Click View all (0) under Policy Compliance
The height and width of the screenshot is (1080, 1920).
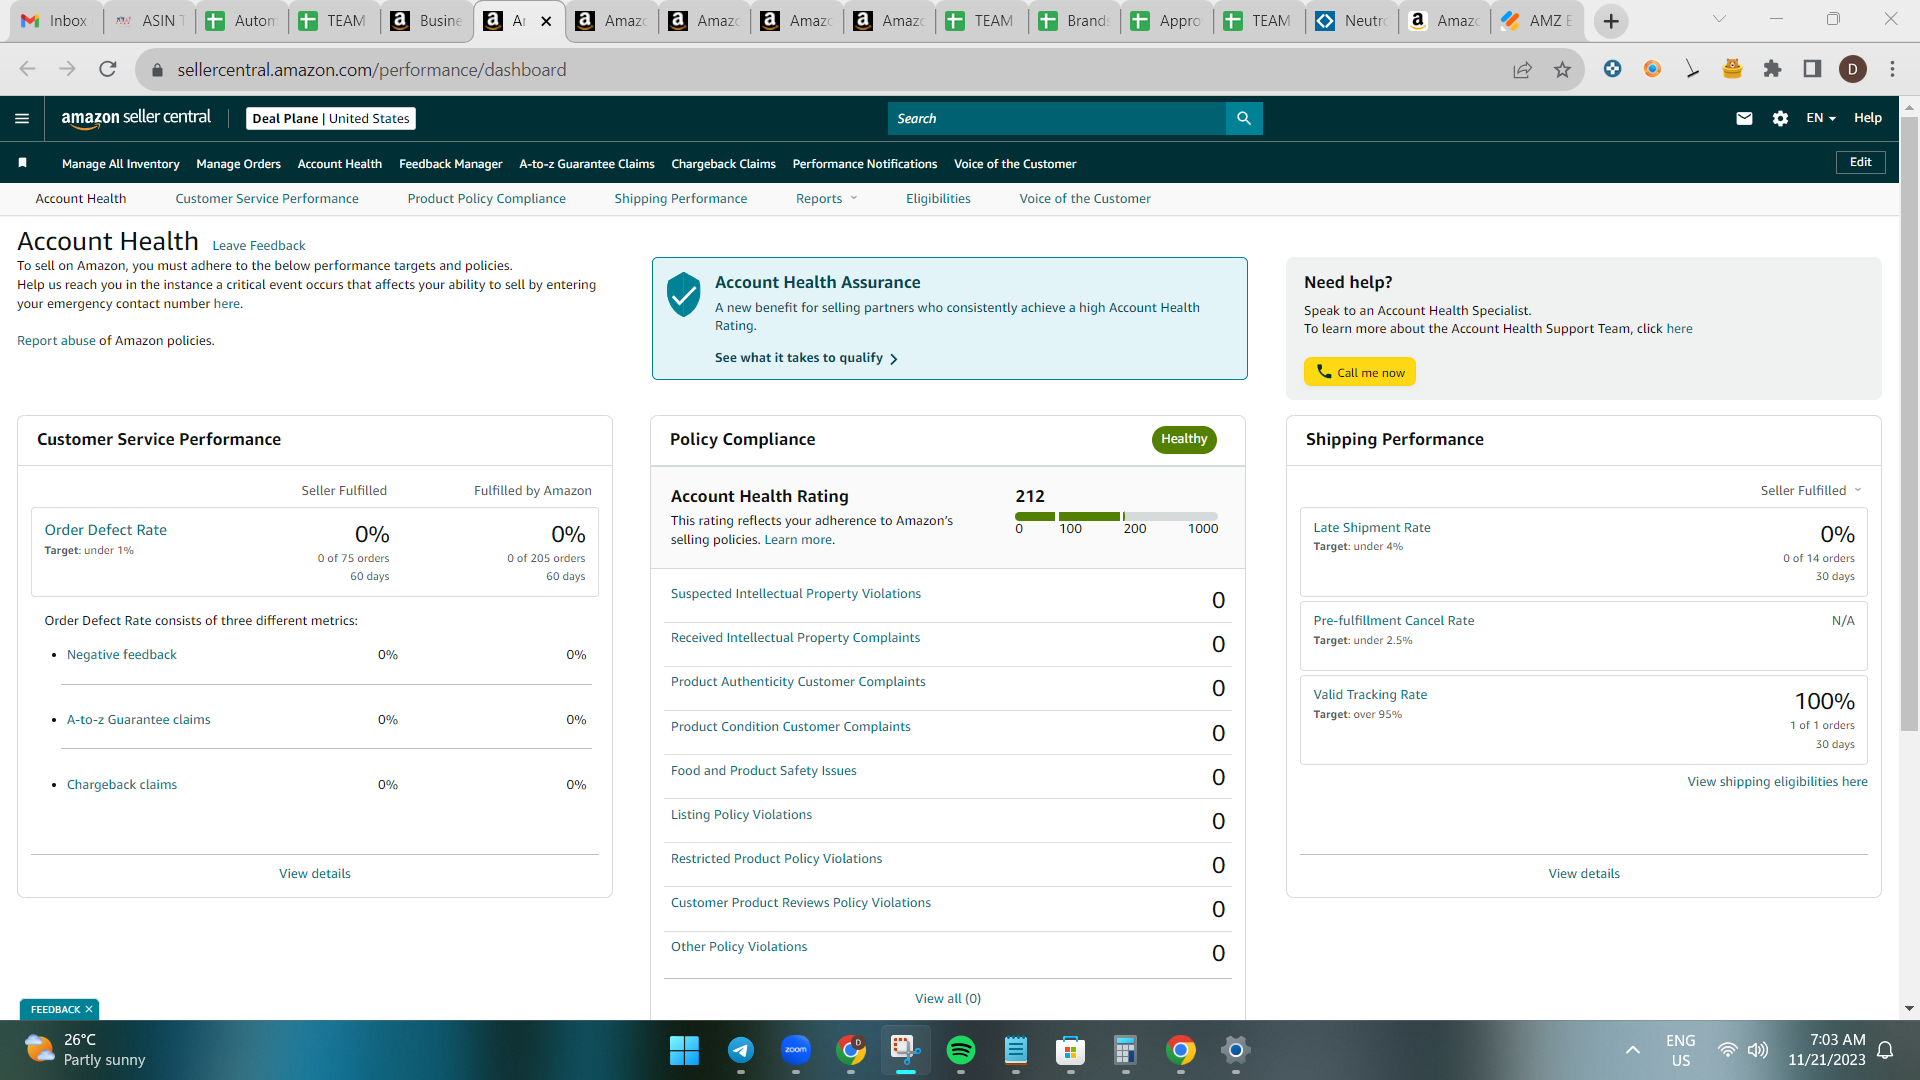pyautogui.click(x=948, y=999)
